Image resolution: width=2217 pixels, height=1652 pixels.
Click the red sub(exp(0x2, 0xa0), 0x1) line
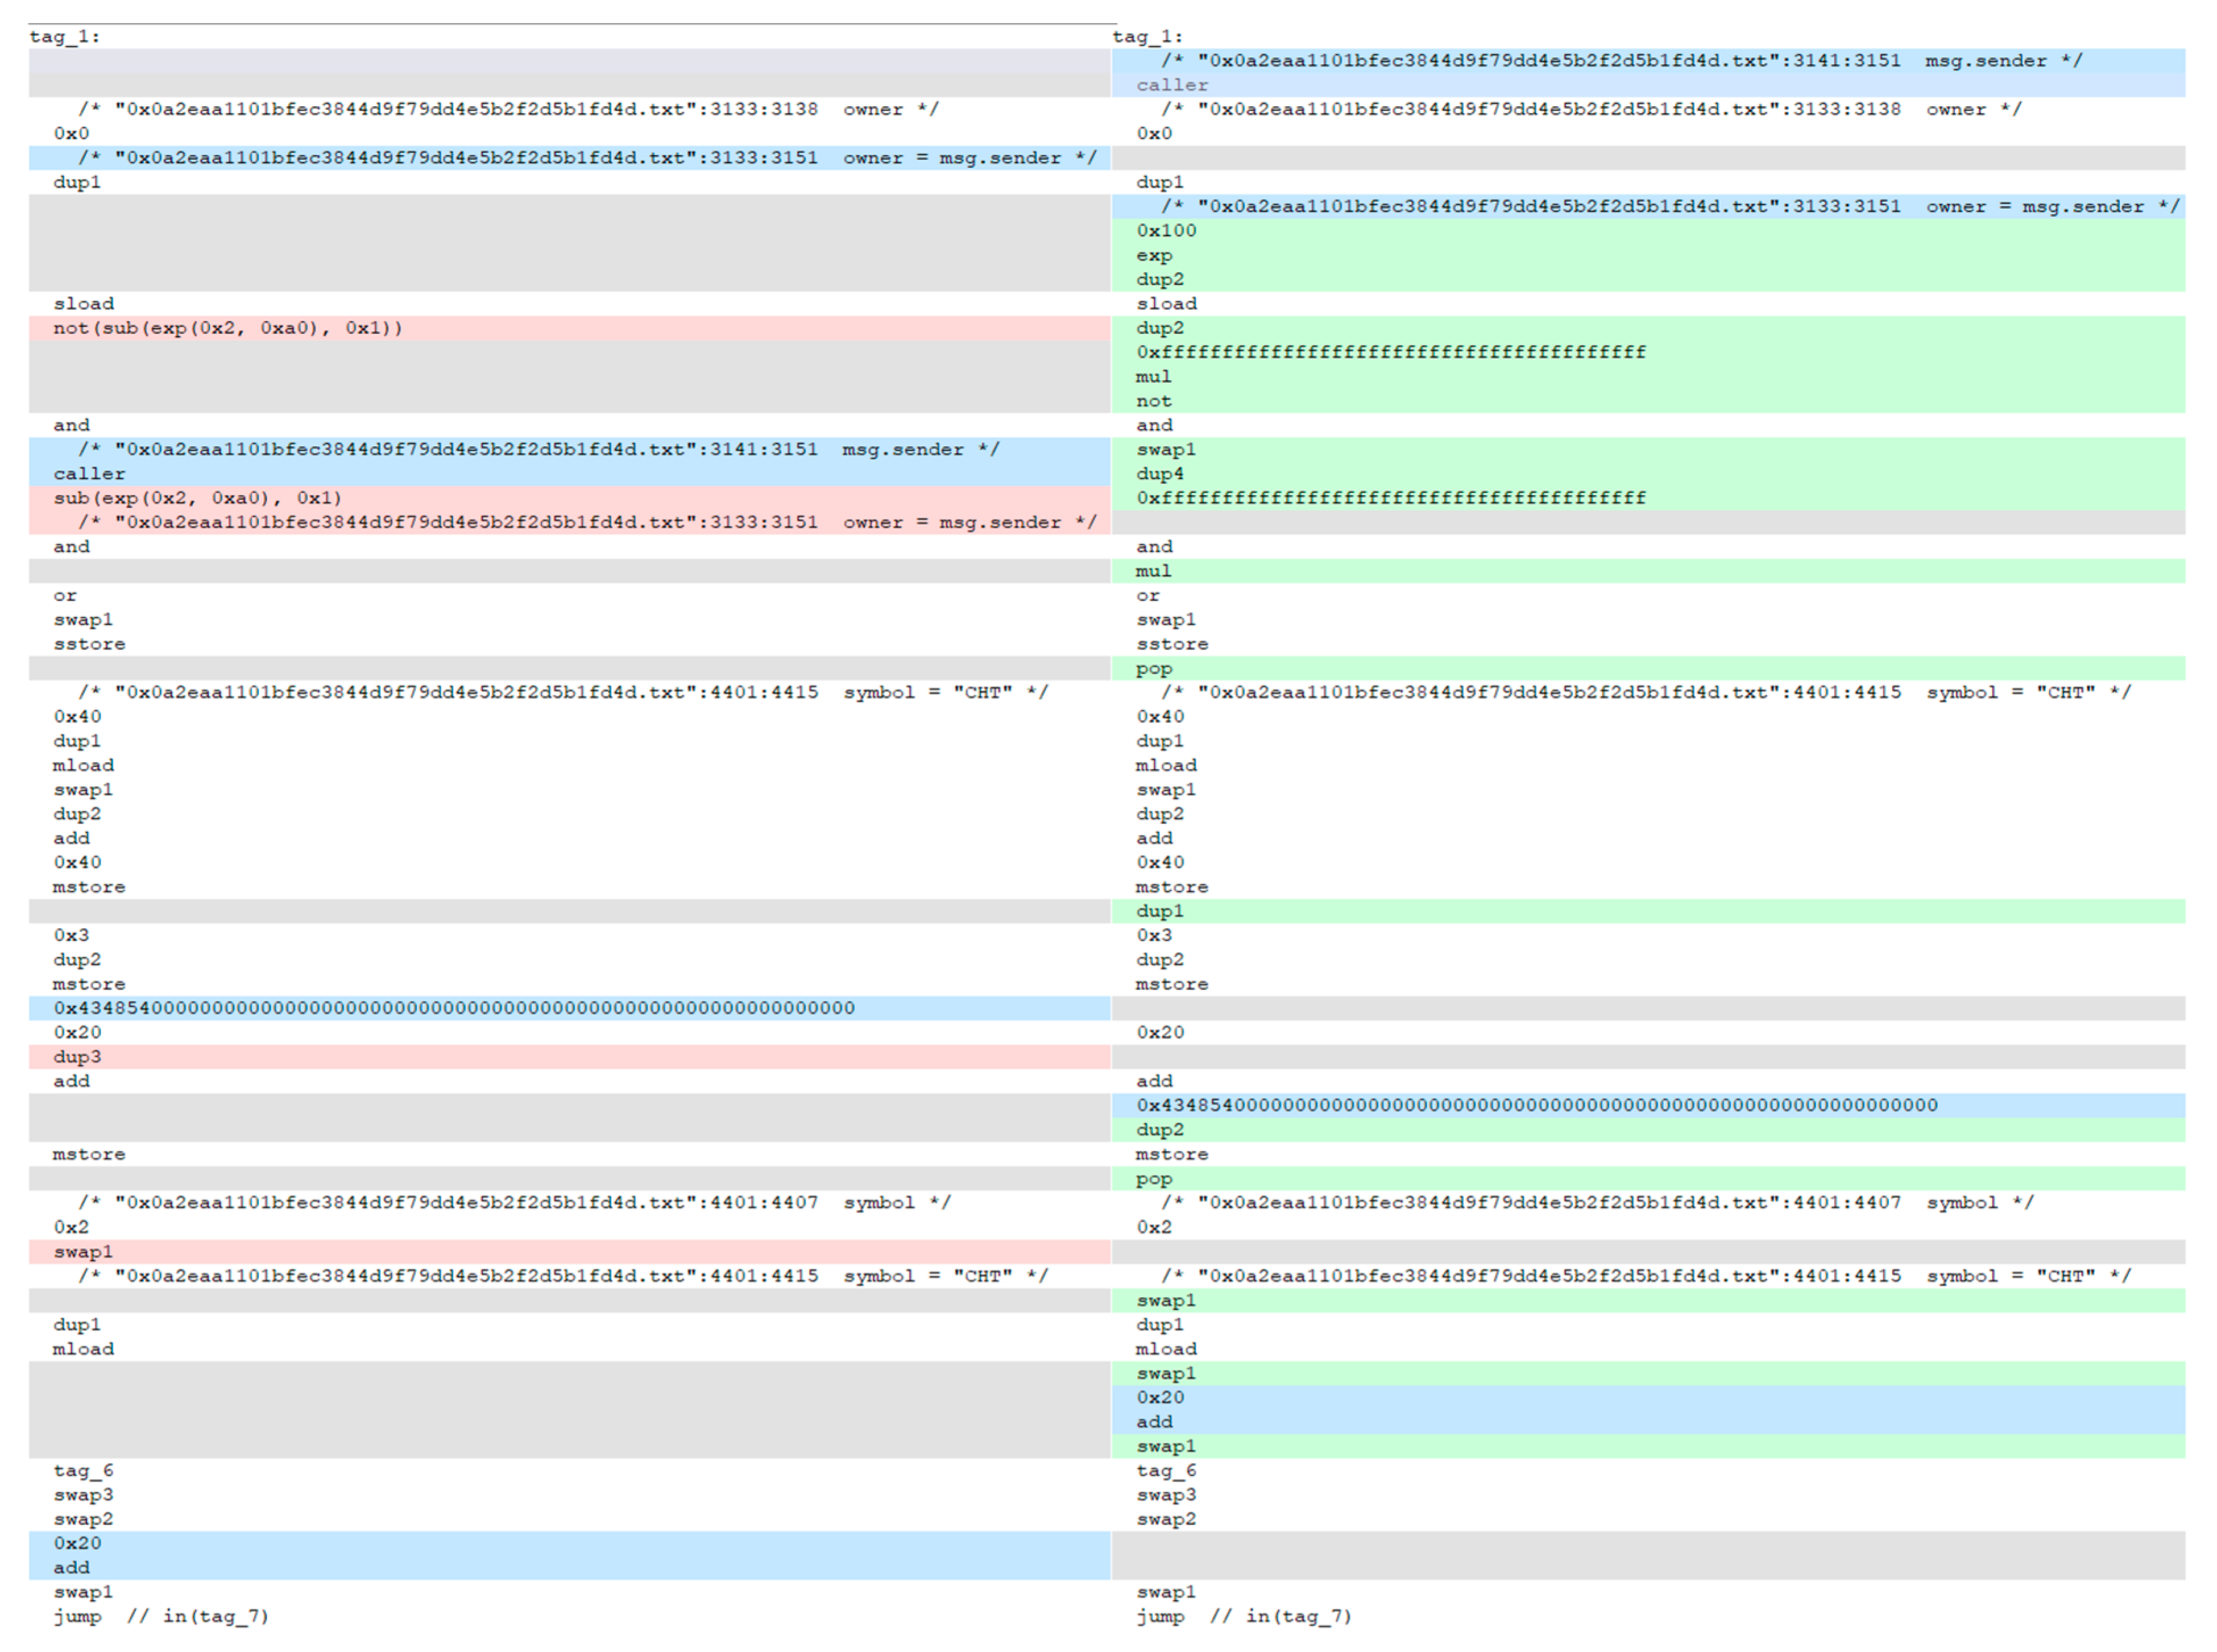[197, 498]
